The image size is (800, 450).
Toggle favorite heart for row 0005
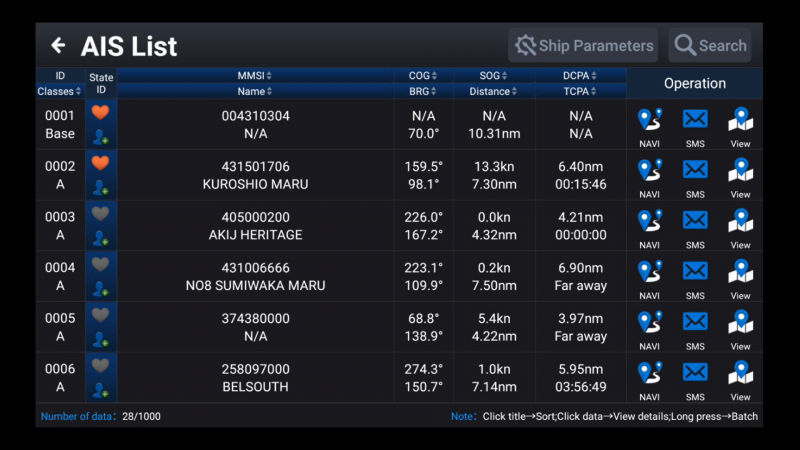(x=100, y=315)
